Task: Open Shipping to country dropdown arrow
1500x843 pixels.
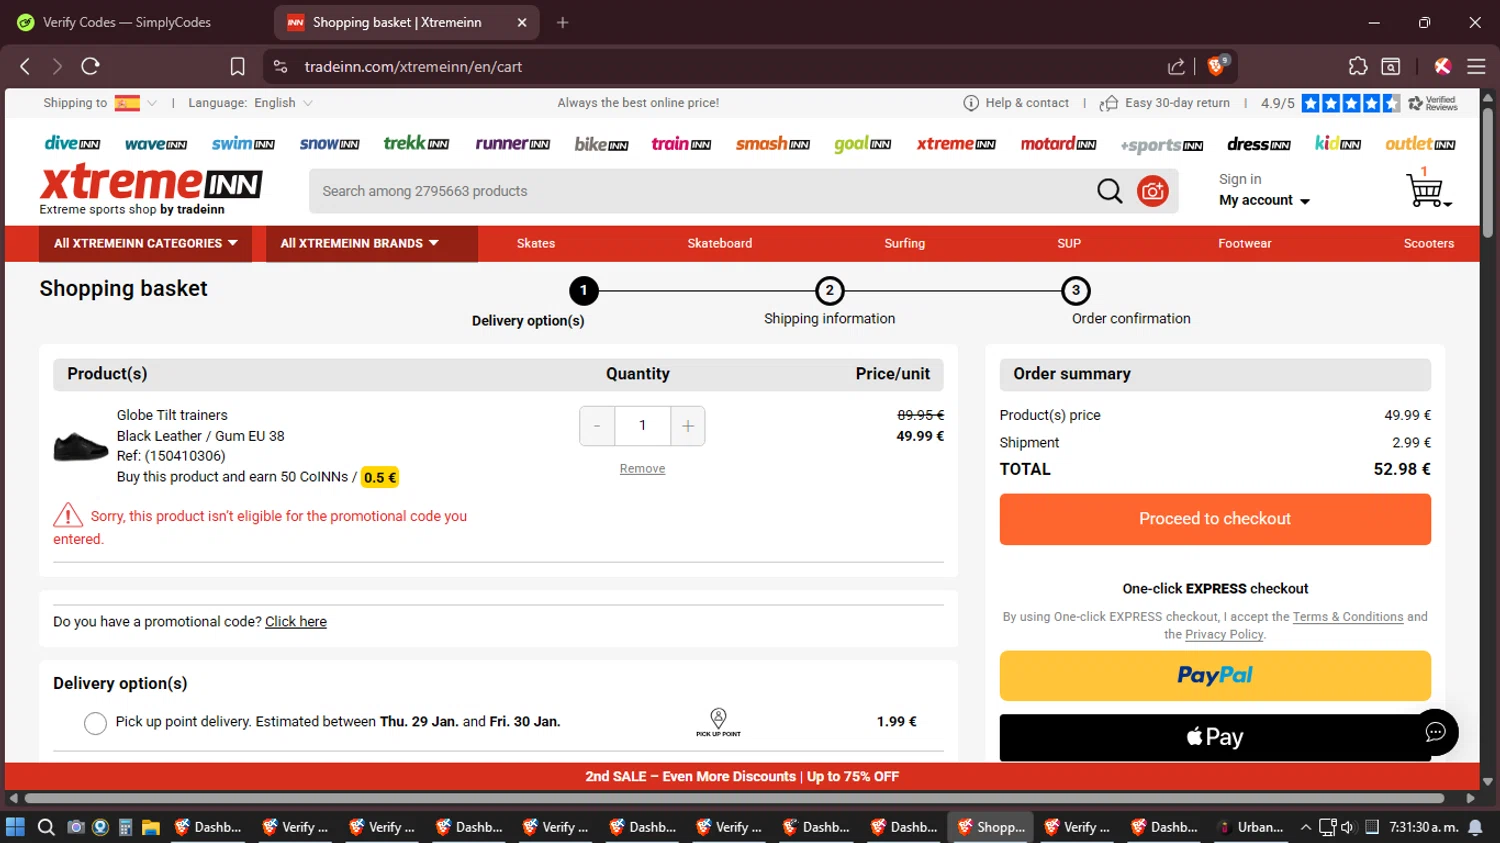Action: (152, 103)
